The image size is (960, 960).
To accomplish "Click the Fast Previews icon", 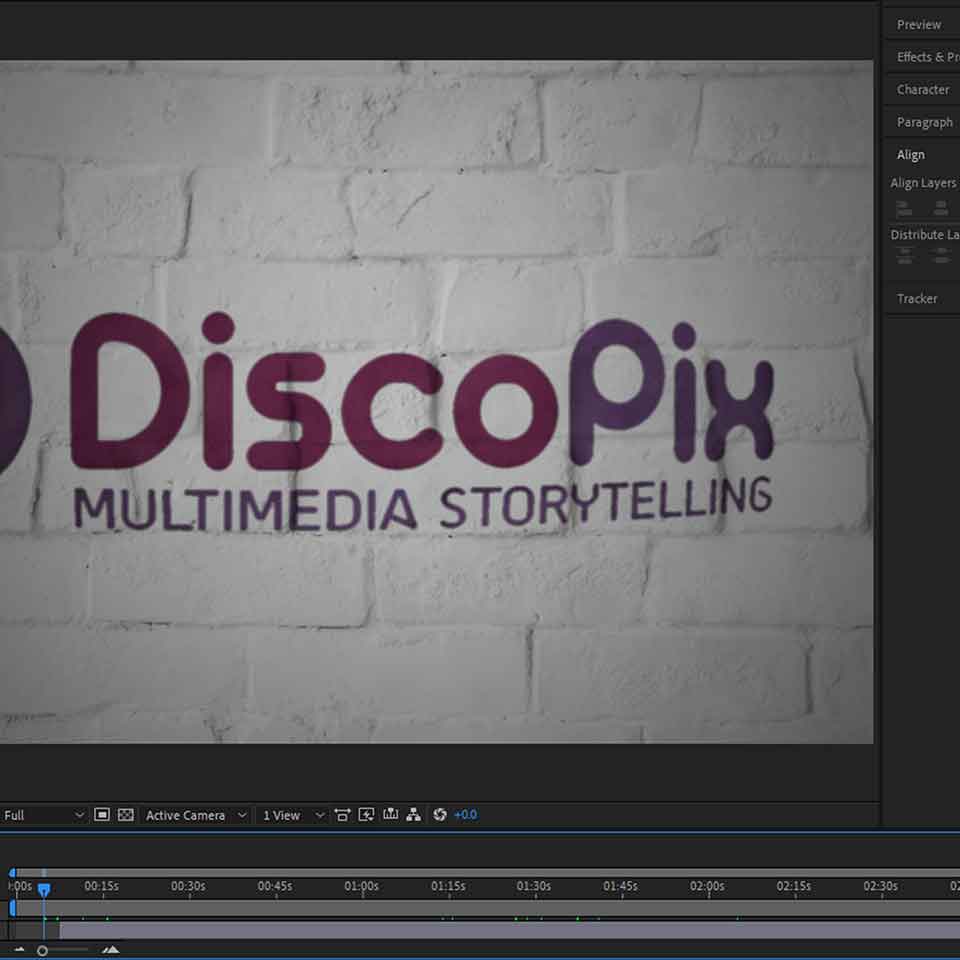I will [366, 815].
